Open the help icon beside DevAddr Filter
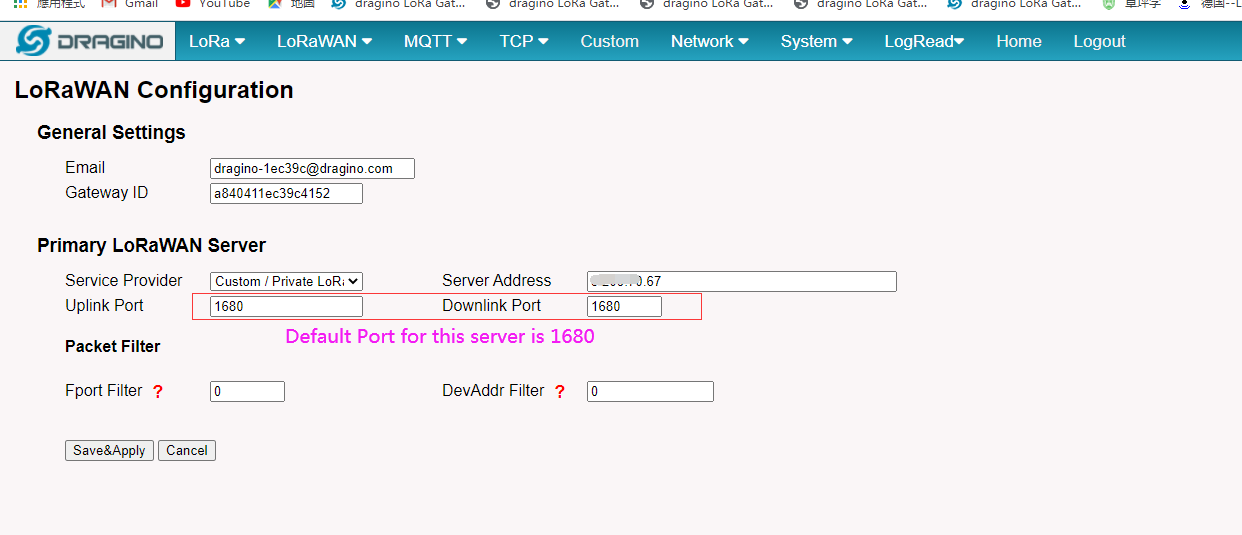The width and height of the screenshot is (1242, 535). pos(560,392)
